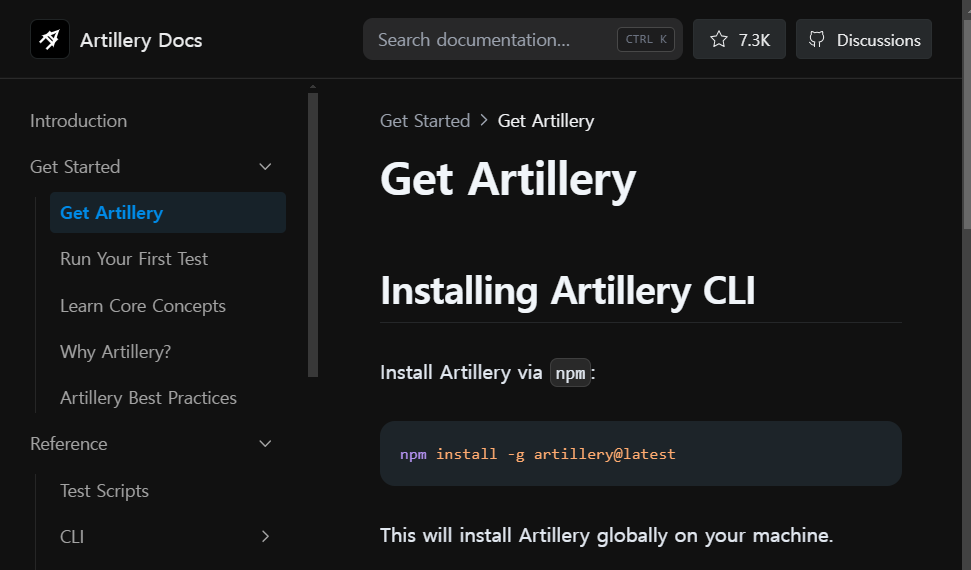Screen dimensions: 971x570
Task: Click the Get Started breadcrumb link
Action: pyautogui.click(x=425, y=121)
